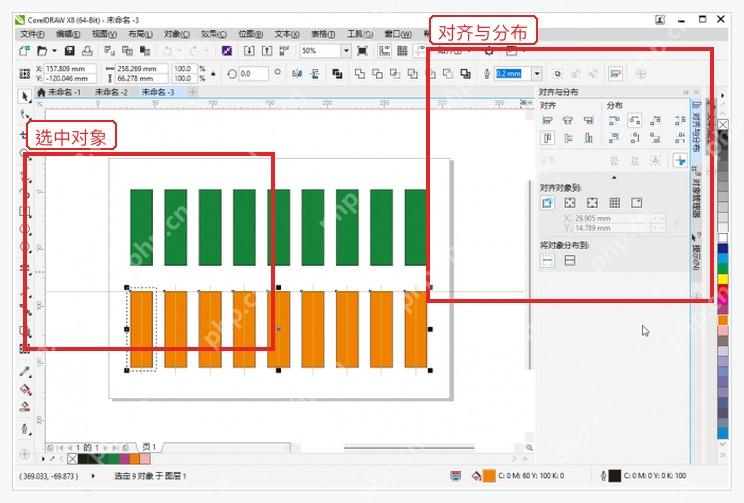This screenshot has height=503, width=744.
Task: Click the 页1 page tab
Action: point(149,447)
